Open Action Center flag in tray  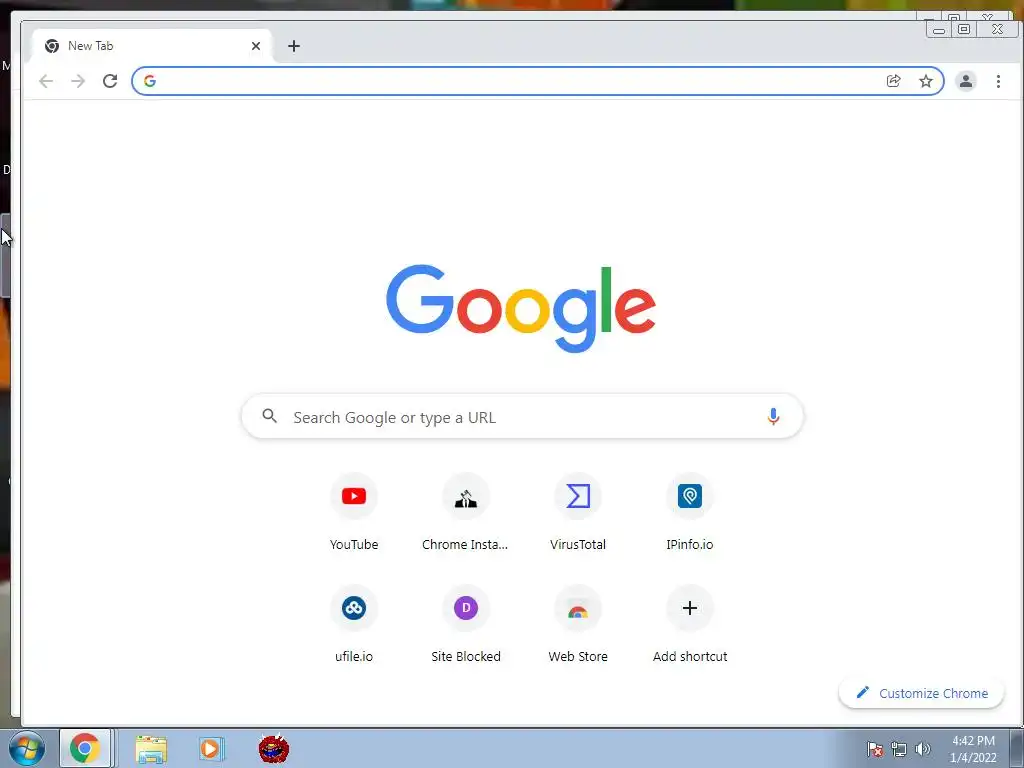click(x=875, y=749)
